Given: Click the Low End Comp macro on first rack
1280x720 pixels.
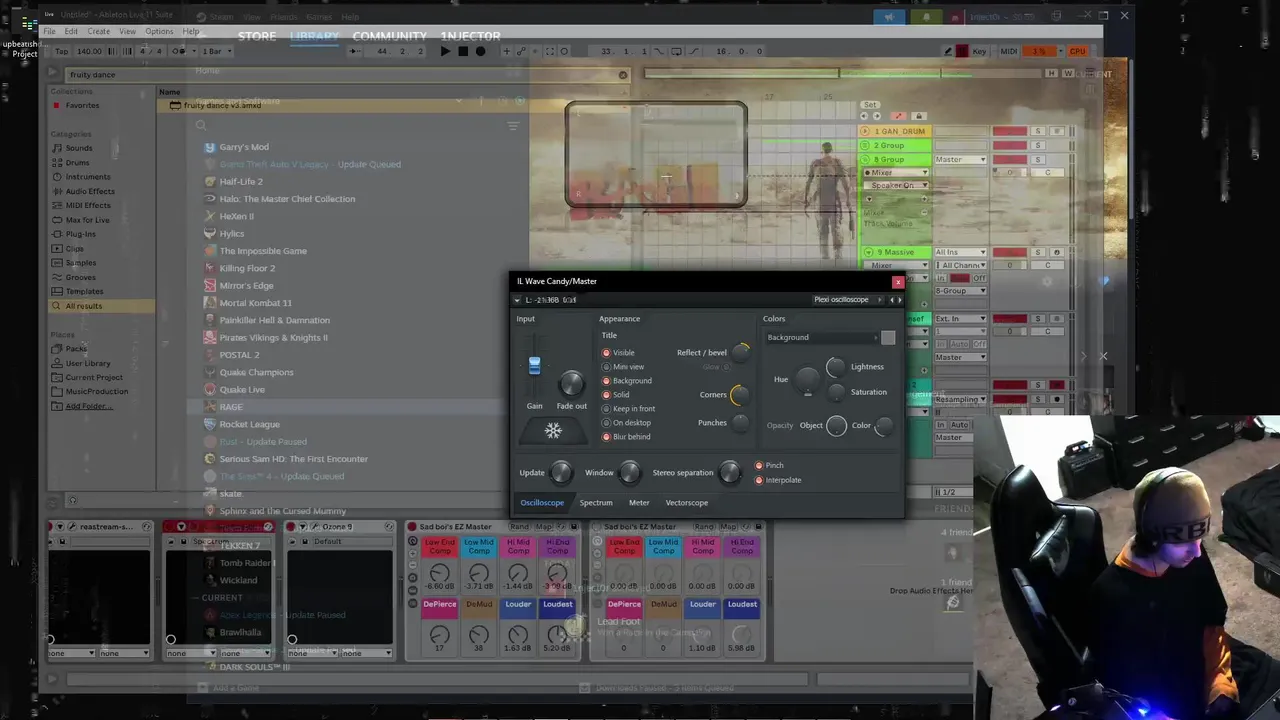Looking at the screenshot, I should [x=439, y=546].
